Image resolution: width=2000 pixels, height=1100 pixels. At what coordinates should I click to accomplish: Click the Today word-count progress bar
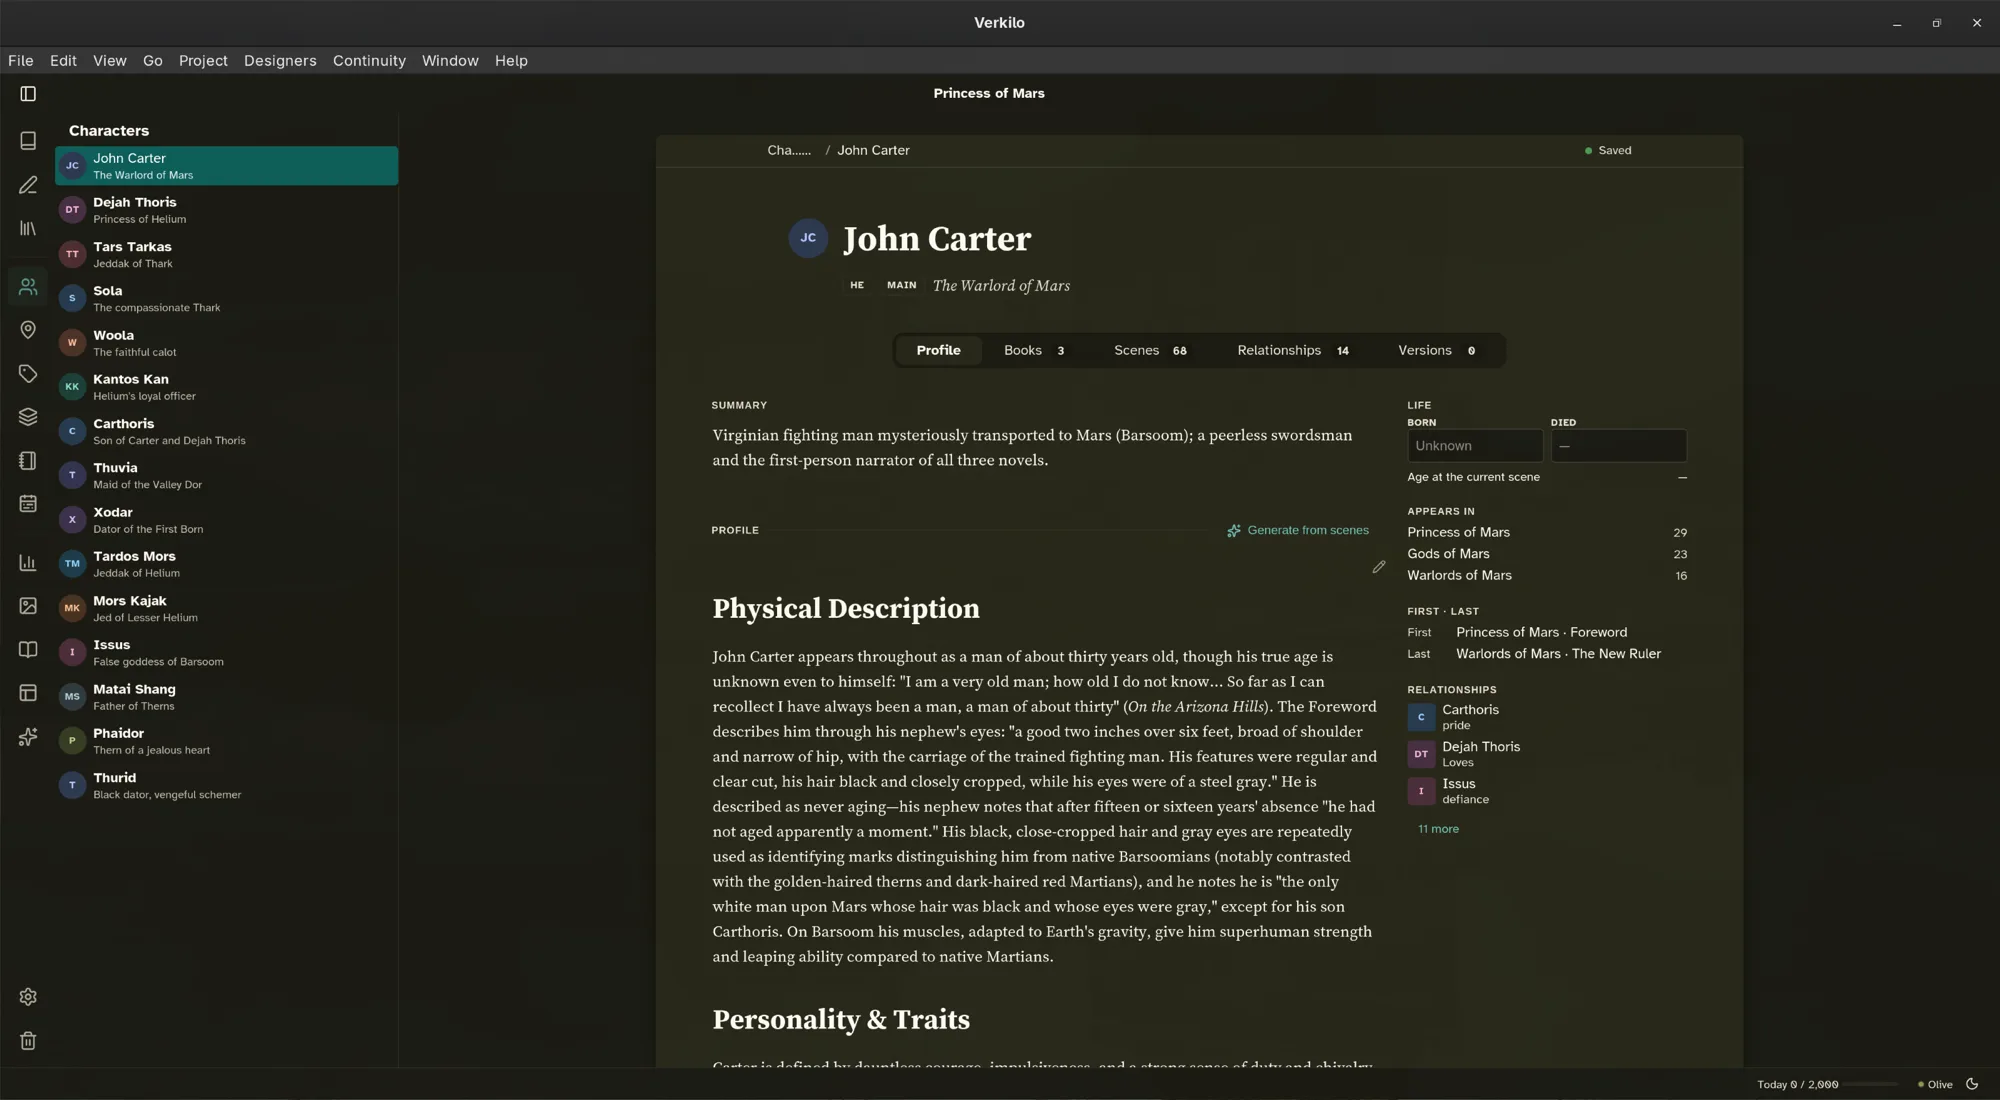coord(1872,1085)
